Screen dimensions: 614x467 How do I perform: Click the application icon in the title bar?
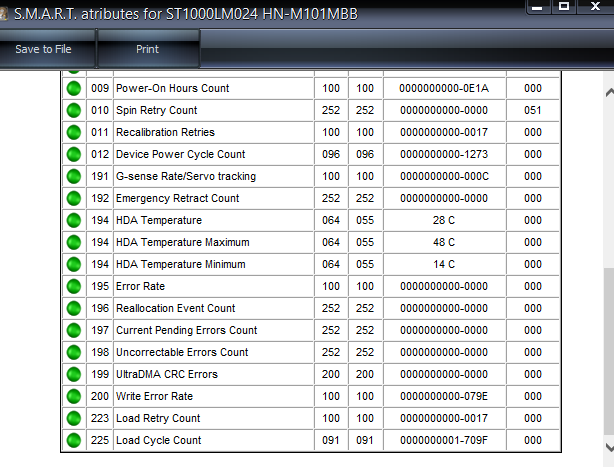[5, 11]
